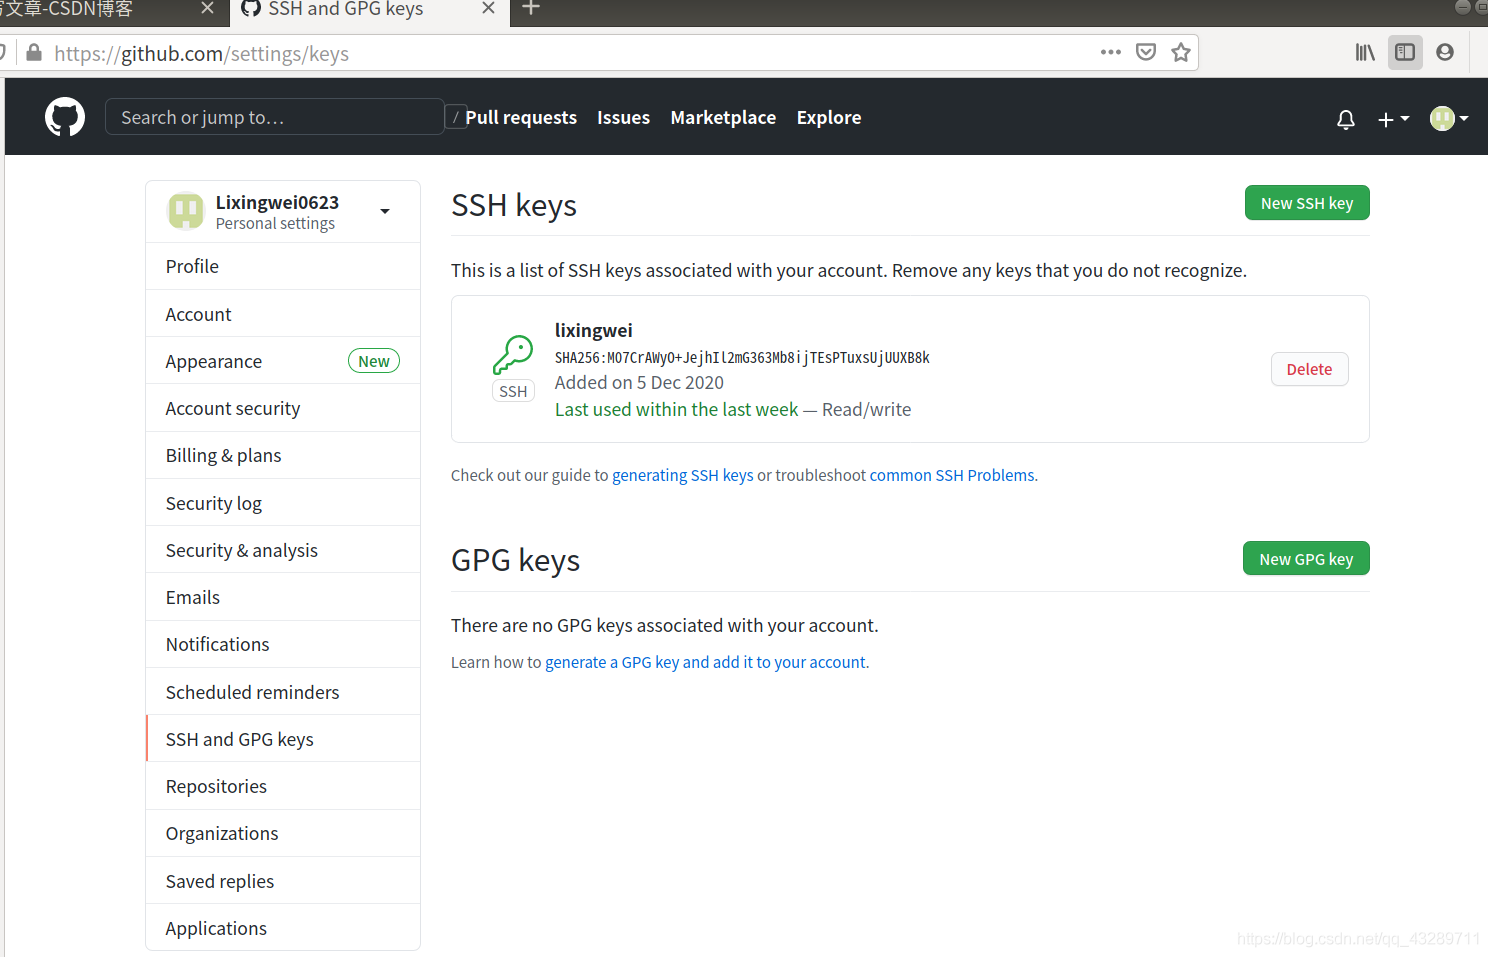Open the generating SSH keys guide
1488x957 pixels.
tap(683, 475)
